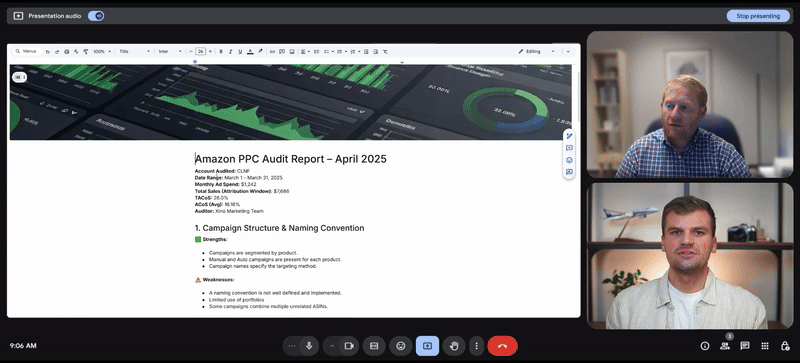This screenshot has width=800, height=363.
Task: Leave the call with red hang-up button
Action: click(x=503, y=346)
